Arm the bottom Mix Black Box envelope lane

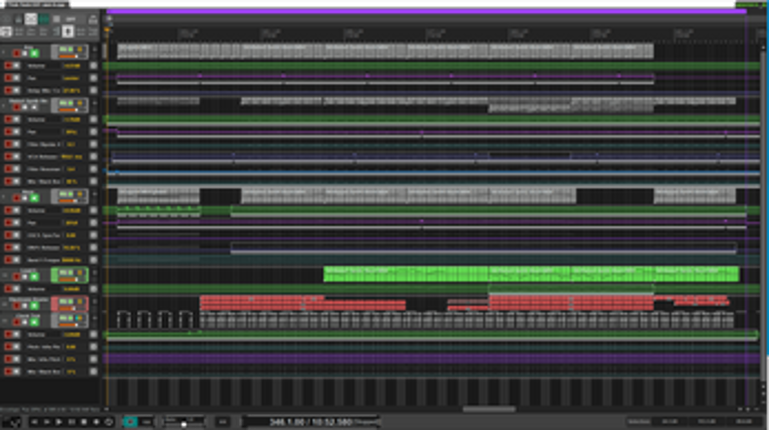pos(8,371)
